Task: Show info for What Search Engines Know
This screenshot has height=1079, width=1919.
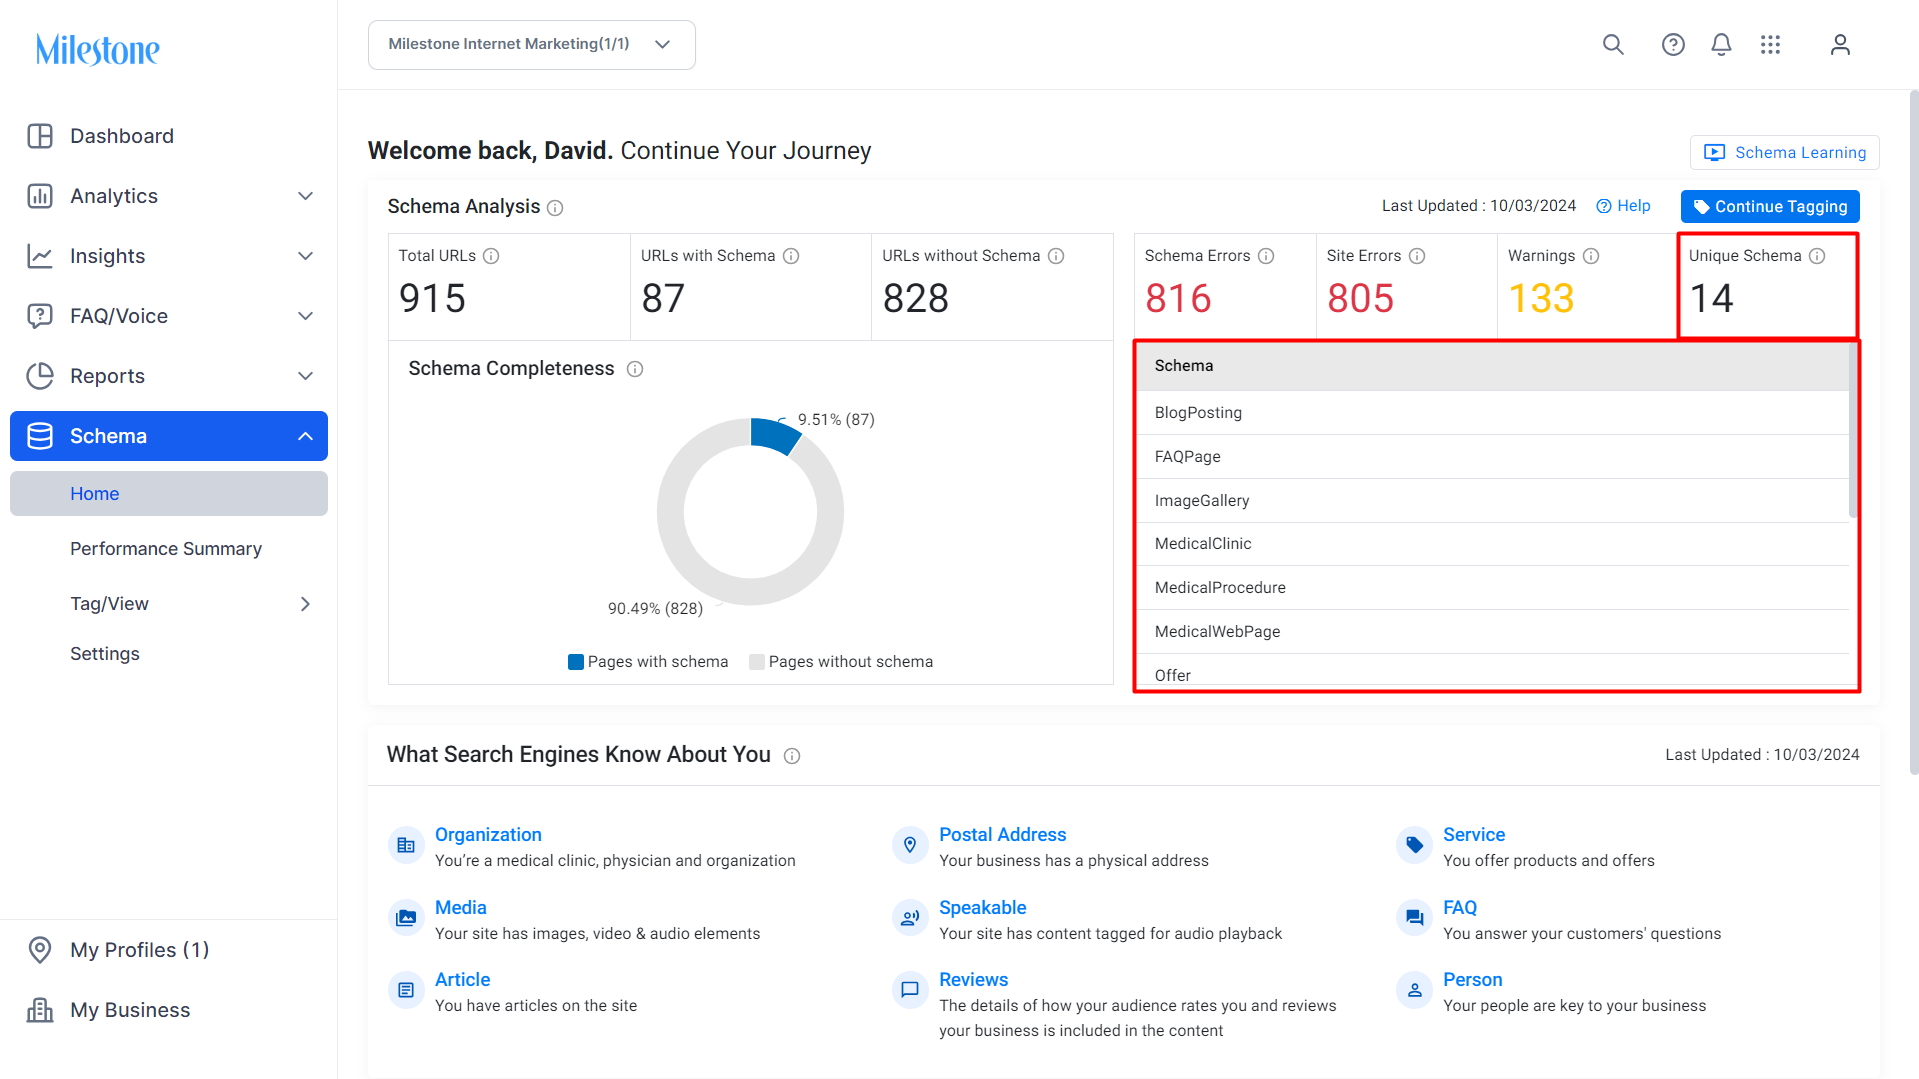Action: pyautogui.click(x=792, y=756)
